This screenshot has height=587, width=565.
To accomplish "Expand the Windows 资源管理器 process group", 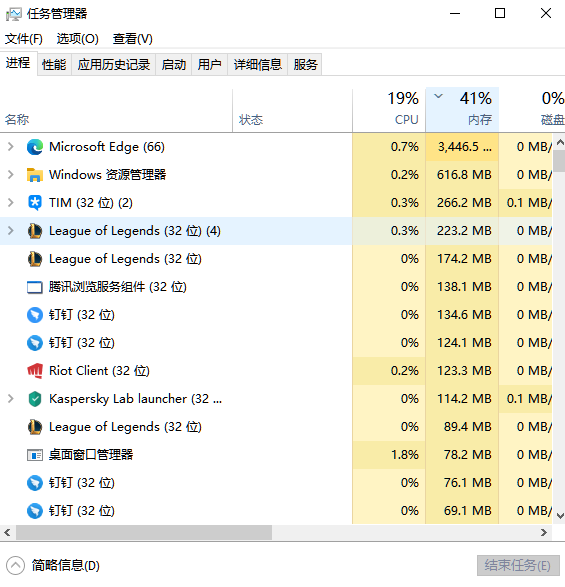I will tap(11, 175).
